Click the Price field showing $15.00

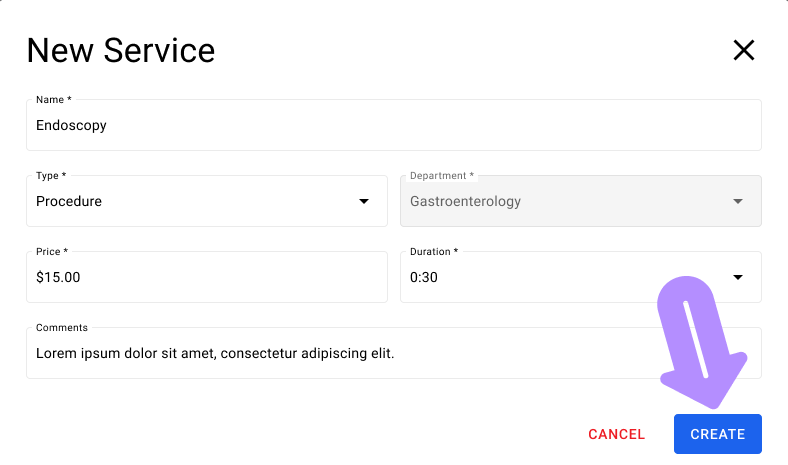pos(206,277)
